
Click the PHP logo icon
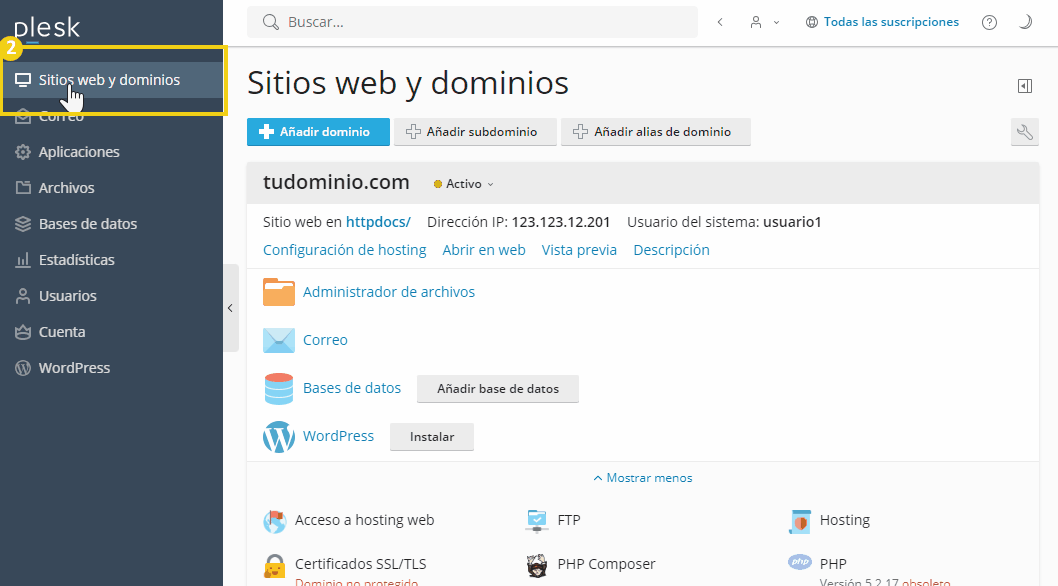click(800, 562)
